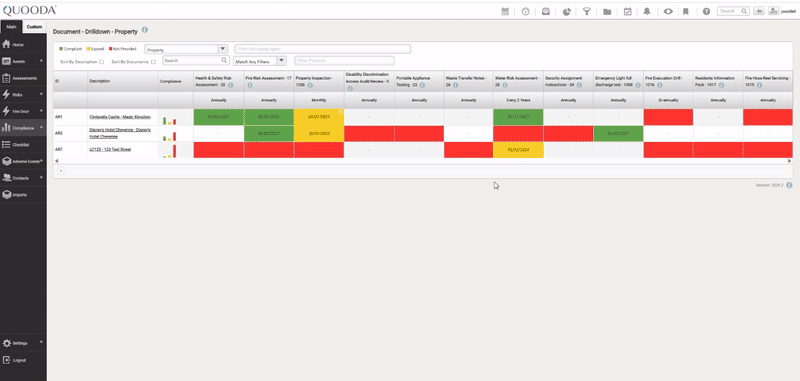Click the Filter Portfolio field

[x=344, y=61]
